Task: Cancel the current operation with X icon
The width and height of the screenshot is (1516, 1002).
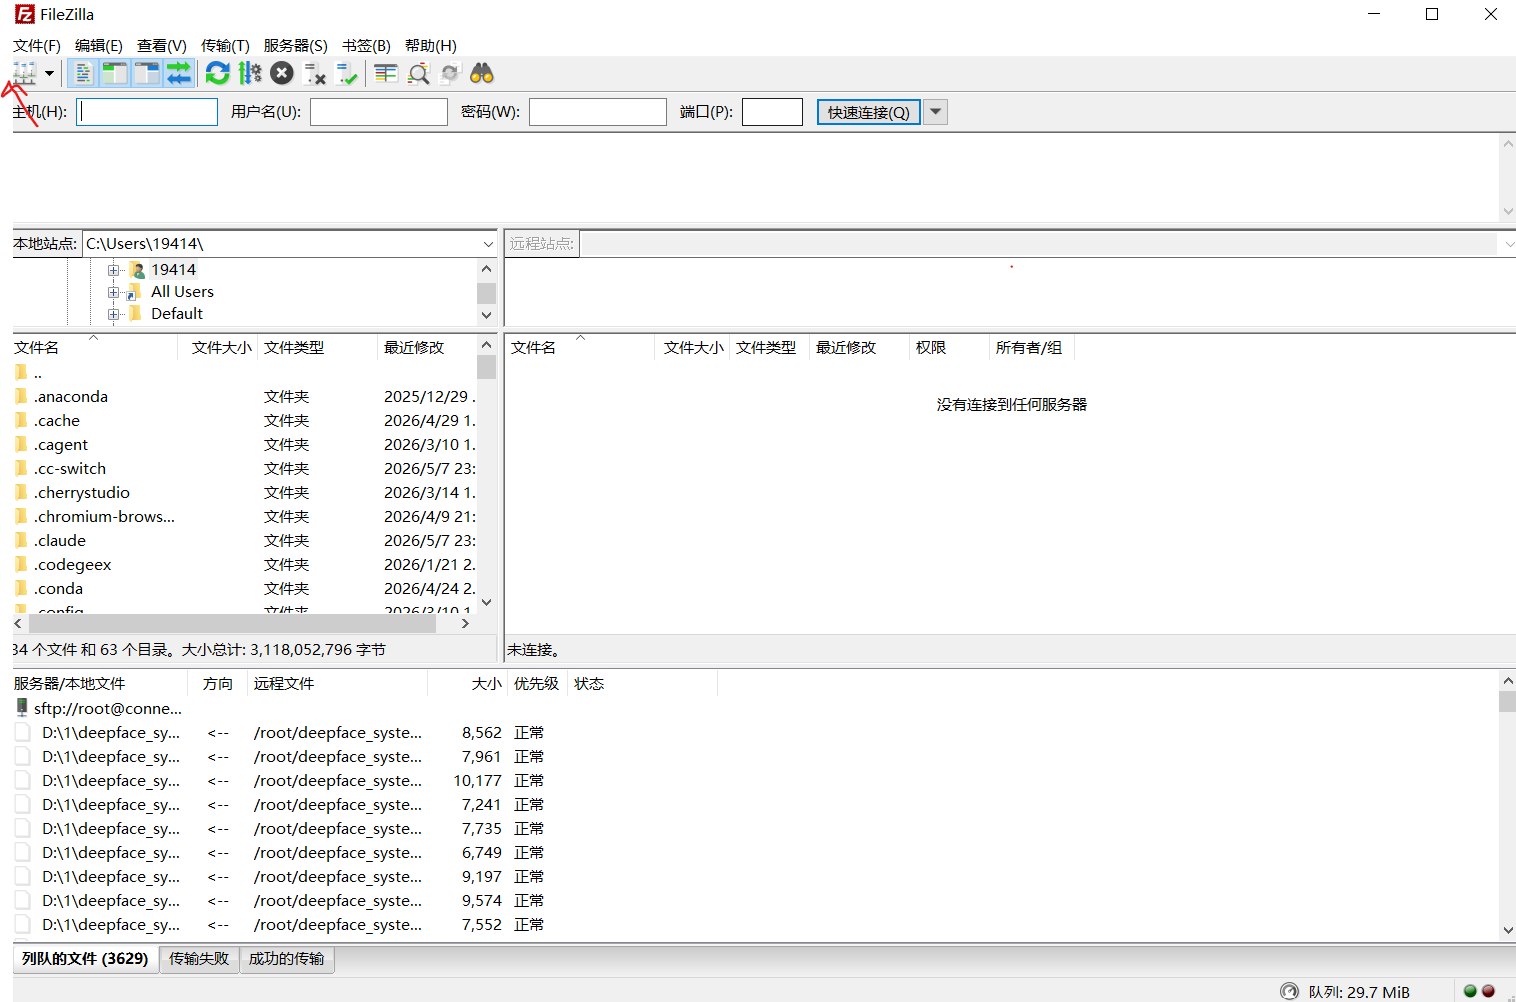Action: coord(282,73)
